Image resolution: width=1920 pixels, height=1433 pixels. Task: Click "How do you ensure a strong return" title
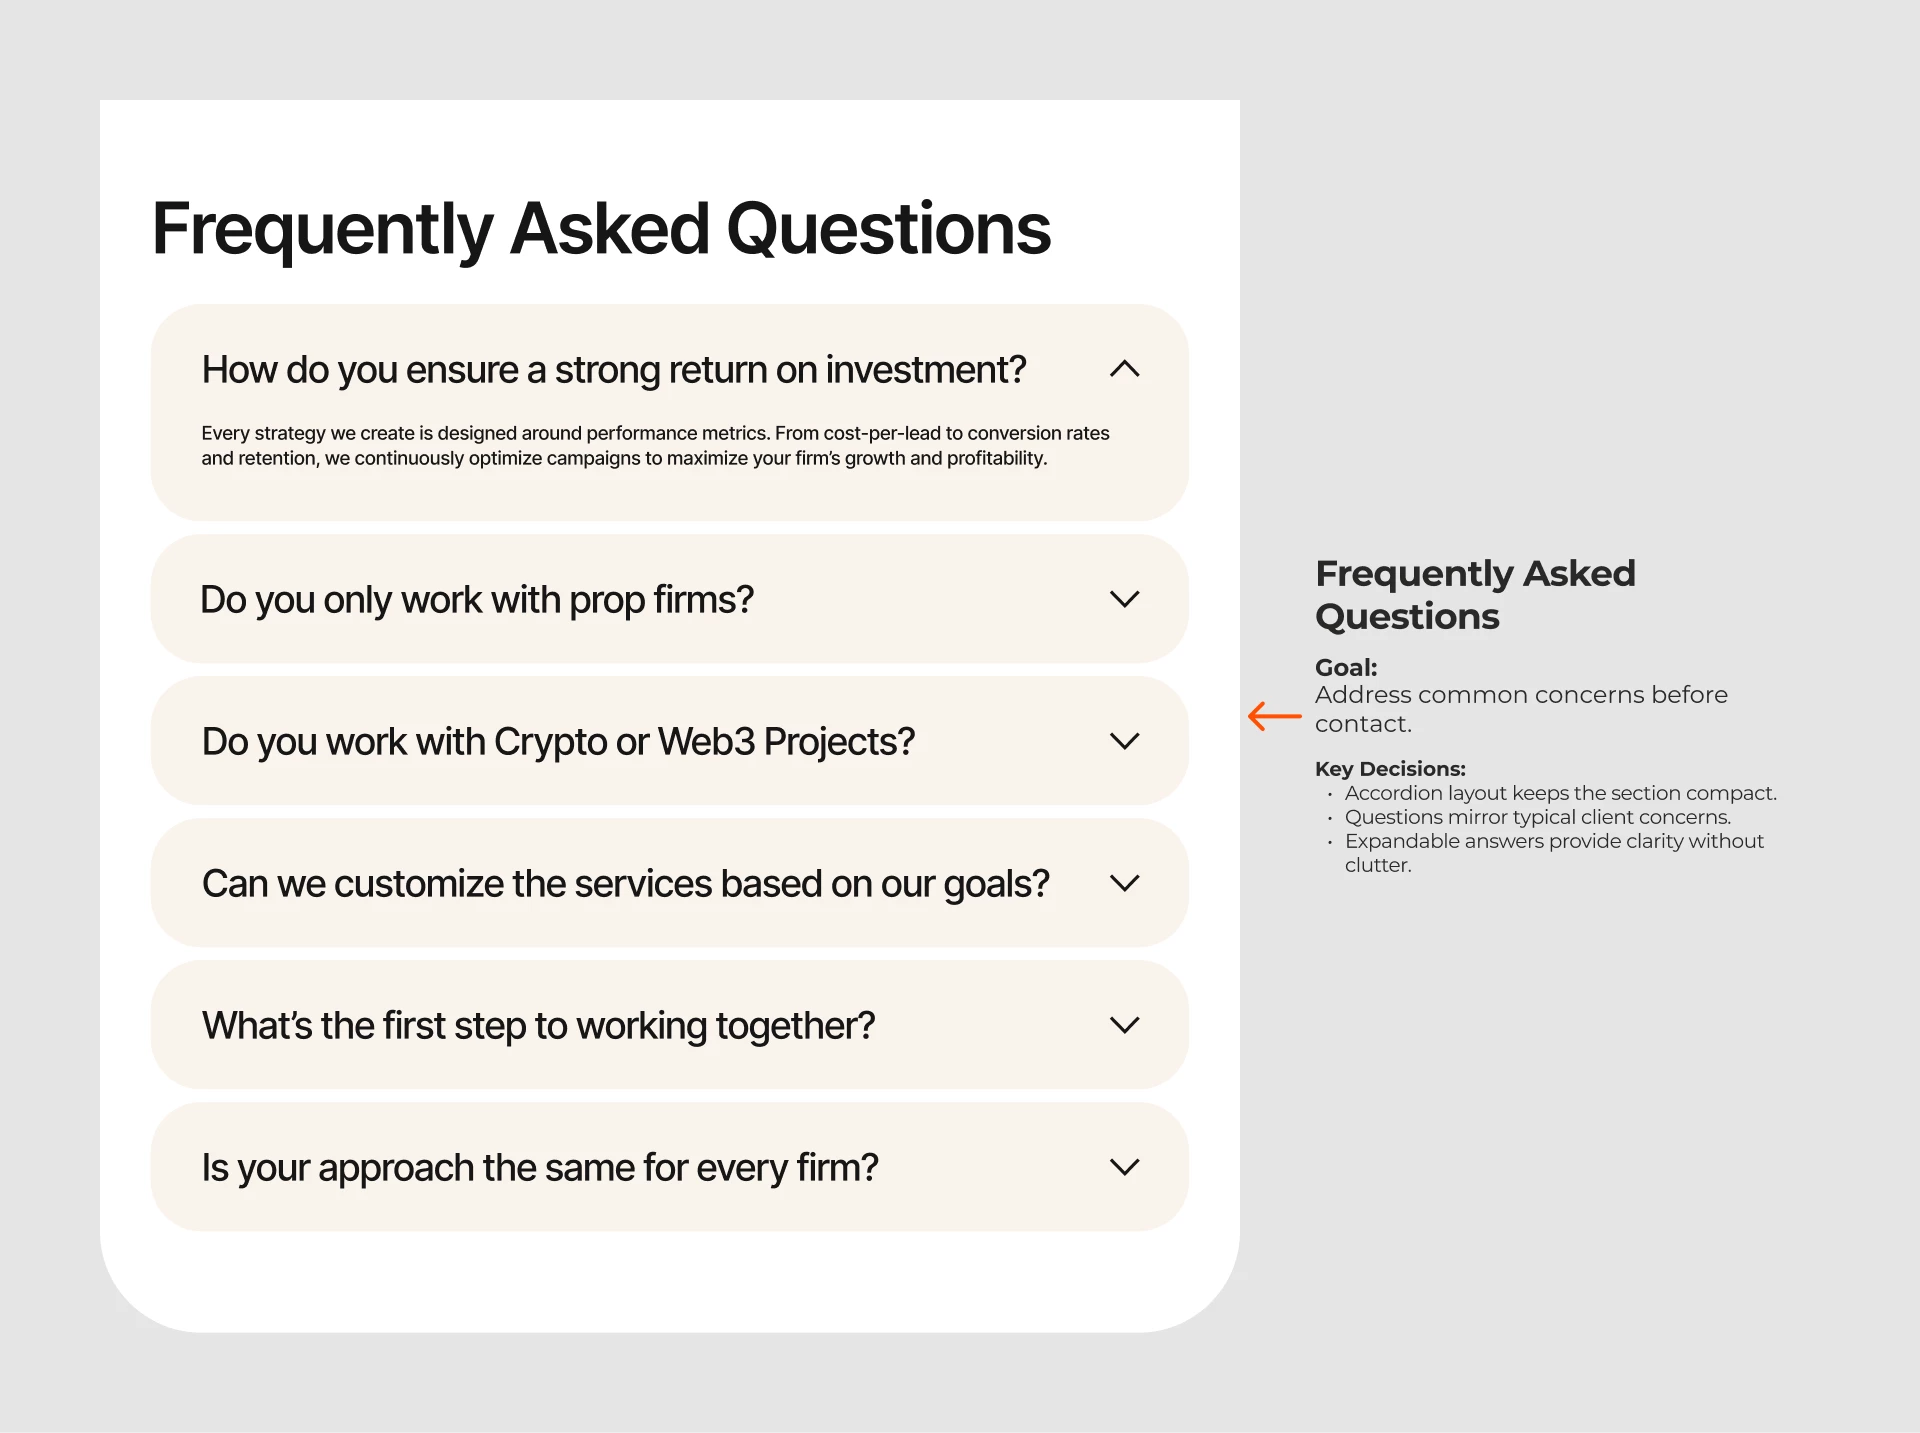[613, 370]
